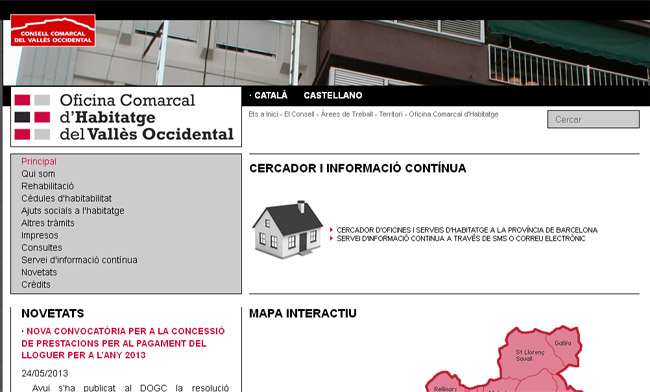Click the Cercador i informació contínua heading
Screen dimensions: 650x392
358,168
